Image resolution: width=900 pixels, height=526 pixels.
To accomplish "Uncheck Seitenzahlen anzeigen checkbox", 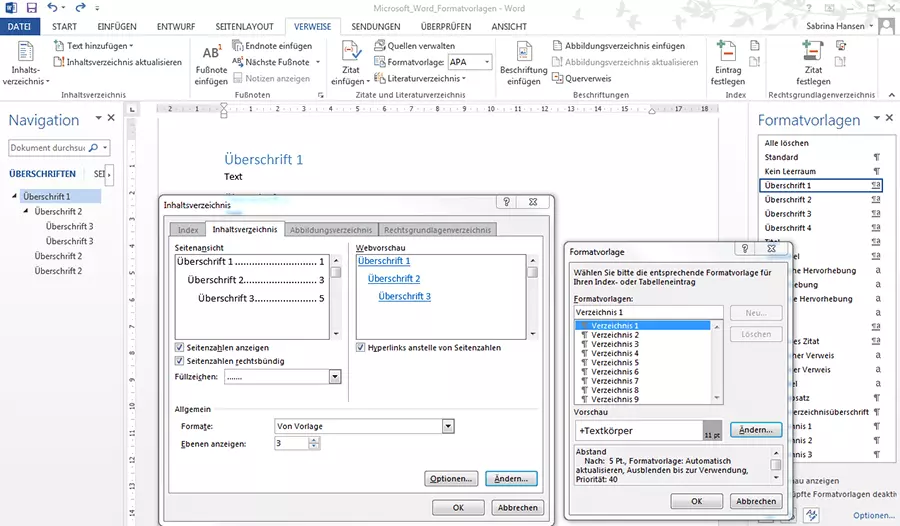I will tap(180, 347).
